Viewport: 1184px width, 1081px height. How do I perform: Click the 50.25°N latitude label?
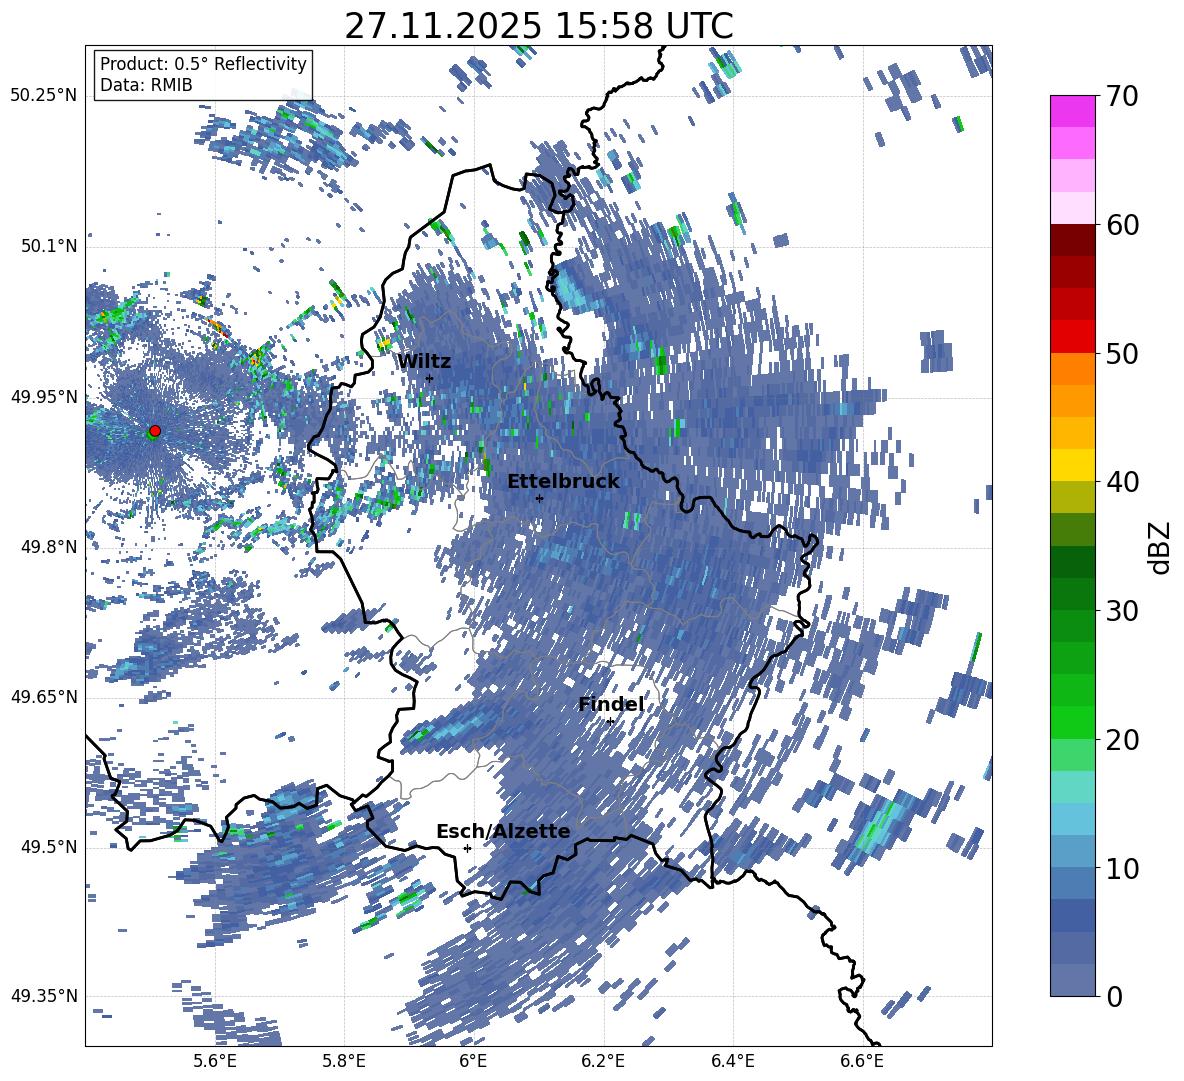(44, 95)
